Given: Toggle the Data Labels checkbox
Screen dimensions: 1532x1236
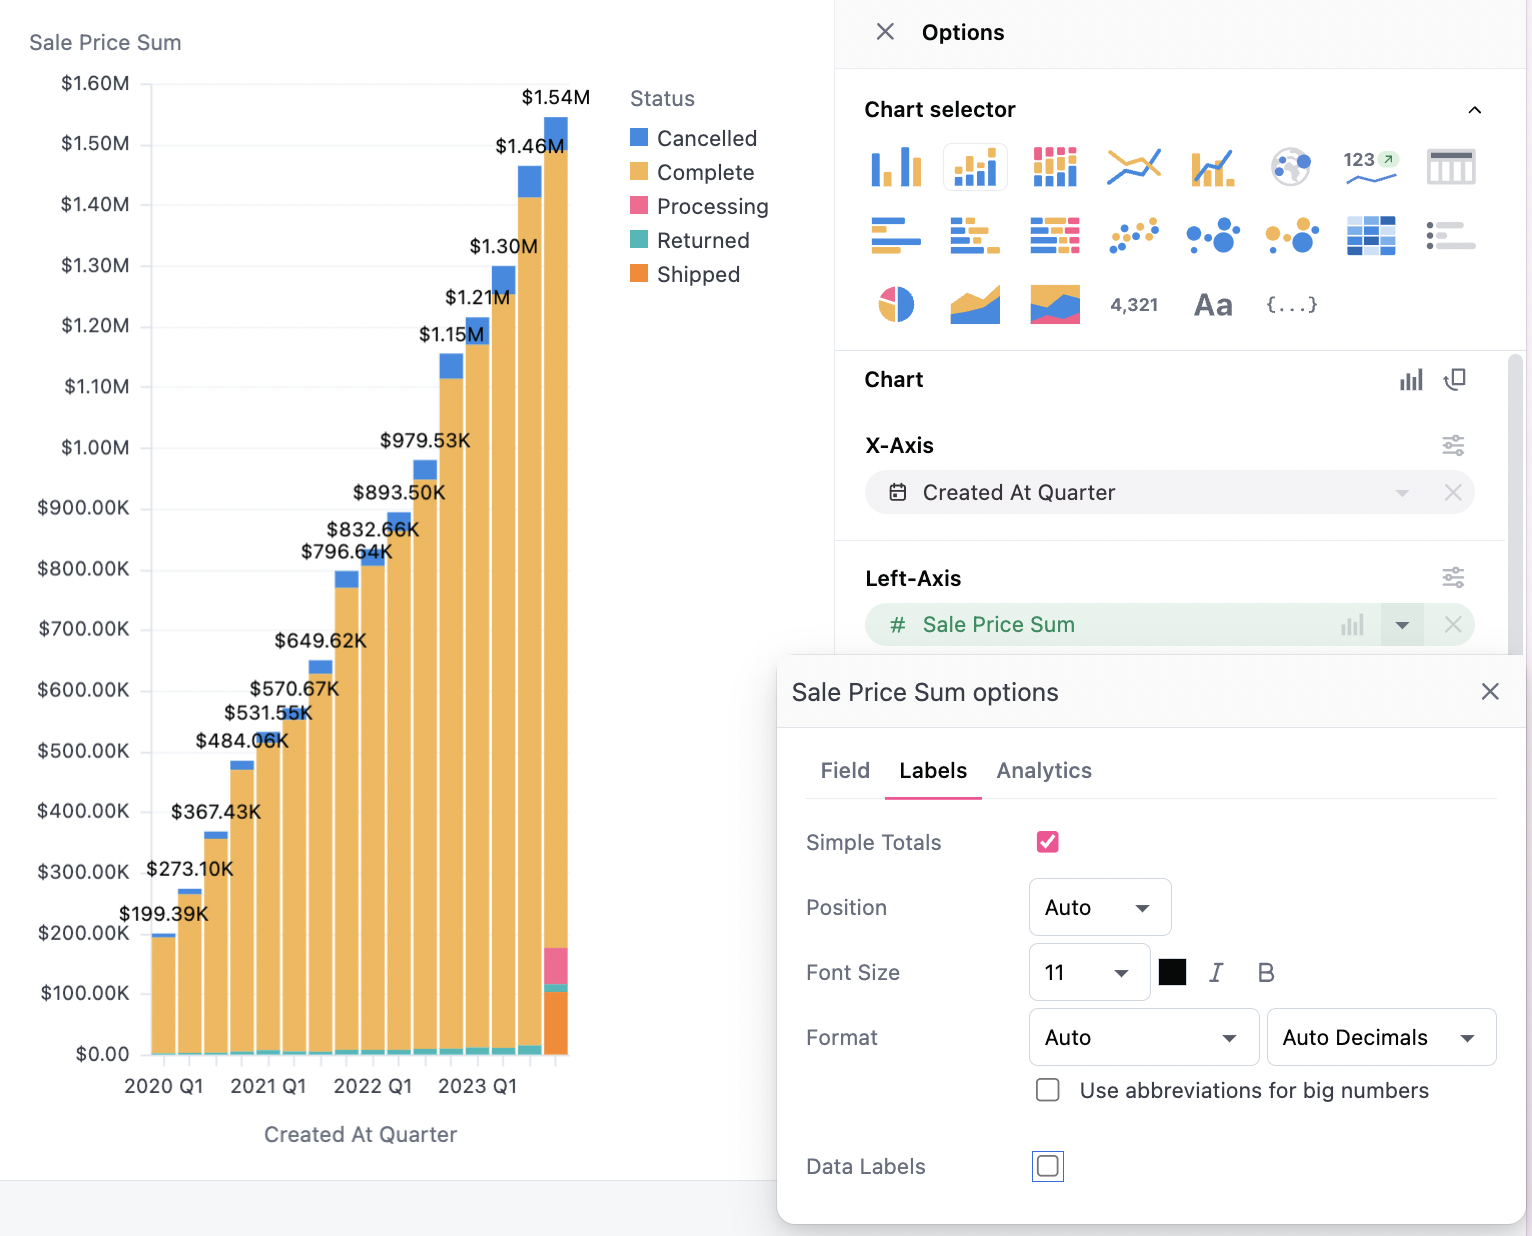Looking at the screenshot, I should click(1047, 1166).
